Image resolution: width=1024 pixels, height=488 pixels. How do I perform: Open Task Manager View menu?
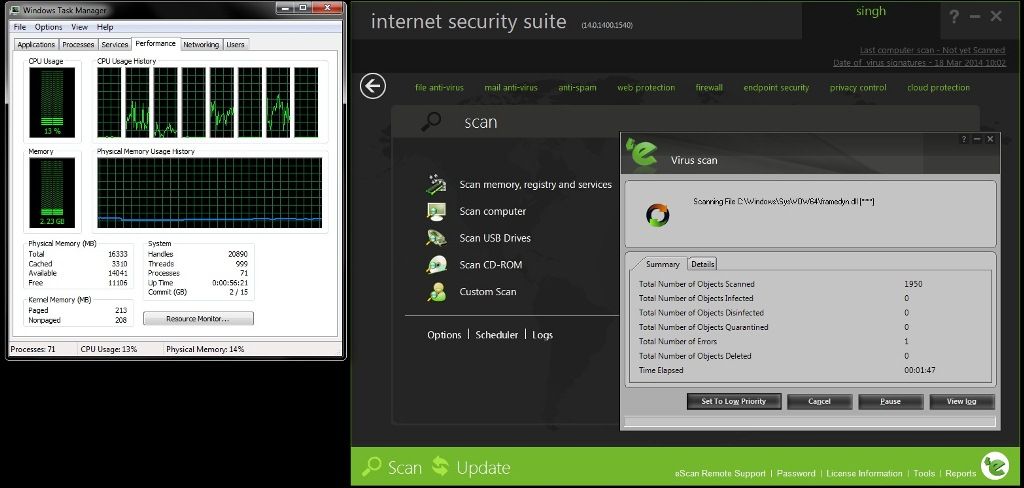click(80, 27)
